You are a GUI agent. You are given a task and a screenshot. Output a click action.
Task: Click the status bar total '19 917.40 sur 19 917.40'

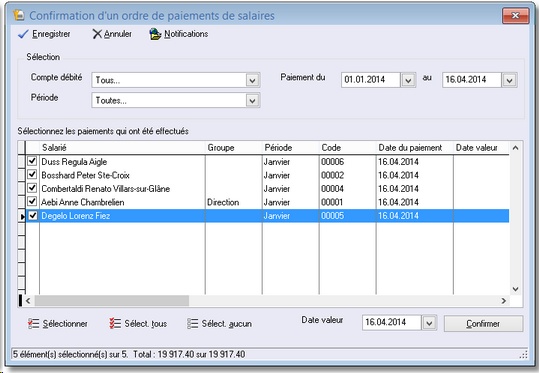[201, 354]
